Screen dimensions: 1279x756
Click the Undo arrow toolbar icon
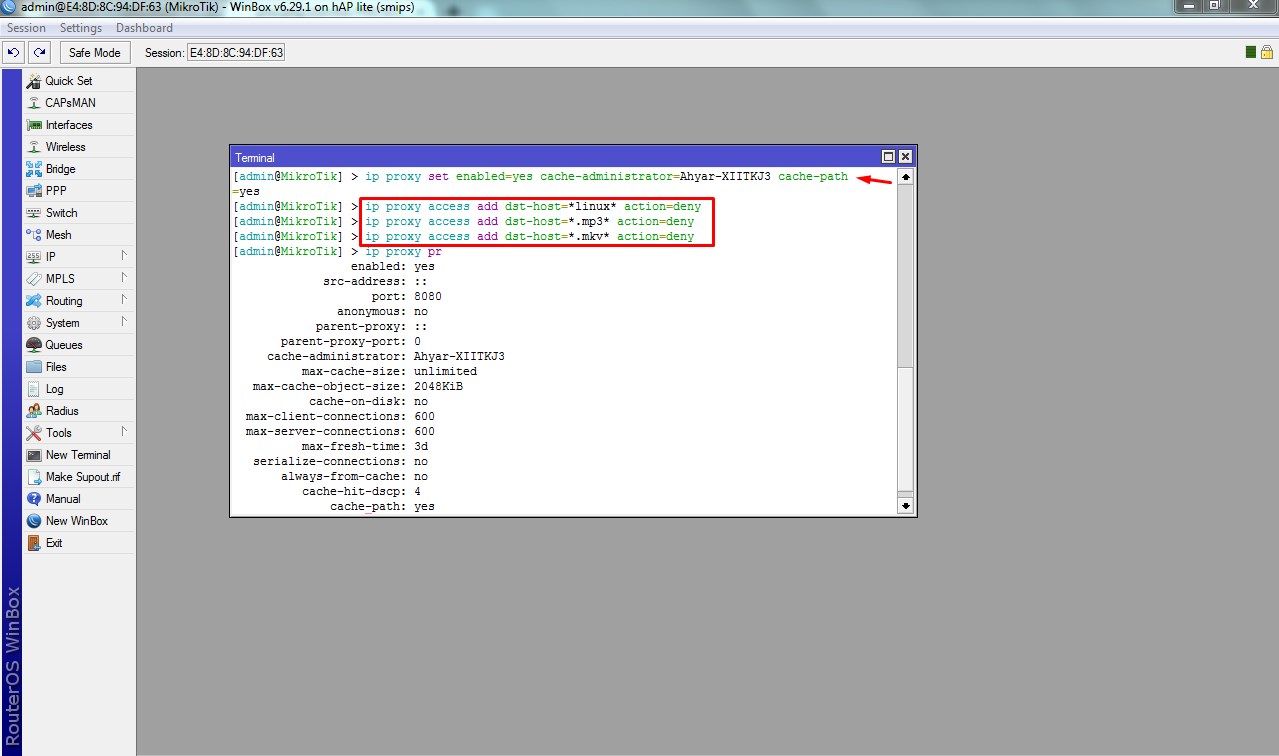click(14, 52)
